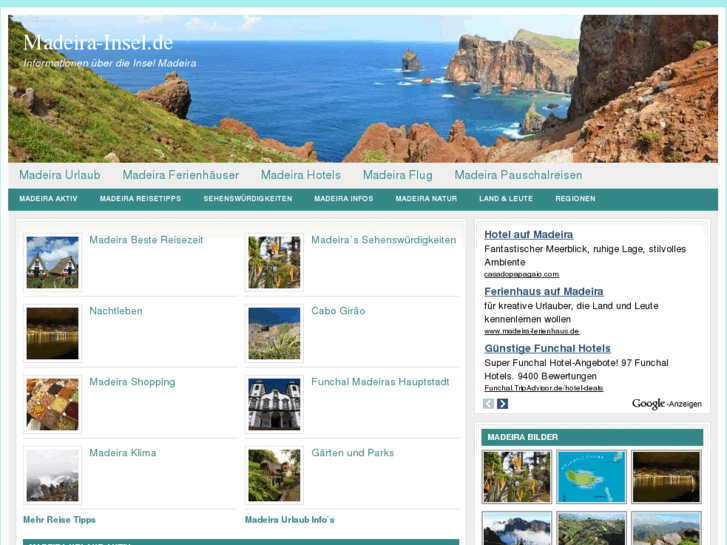The image size is (727, 545).
Task: Select MADEIRA NATUR in navigation
Action: coord(426,199)
